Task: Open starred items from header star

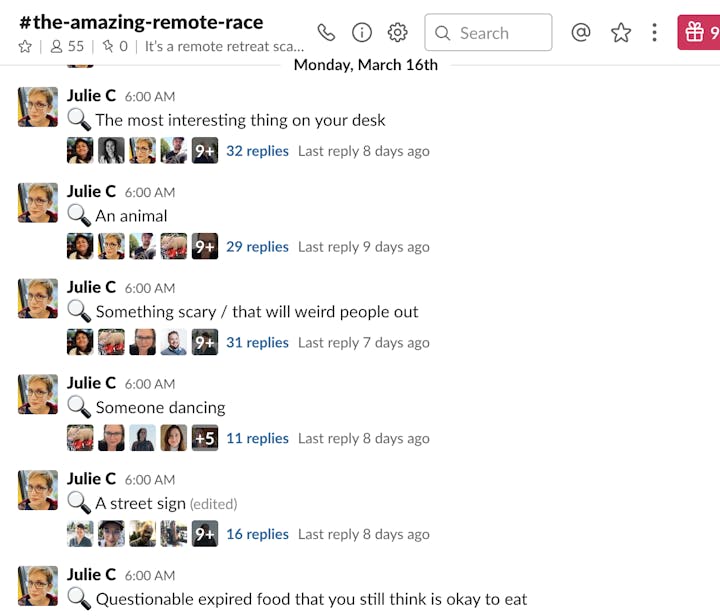Action: [621, 33]
